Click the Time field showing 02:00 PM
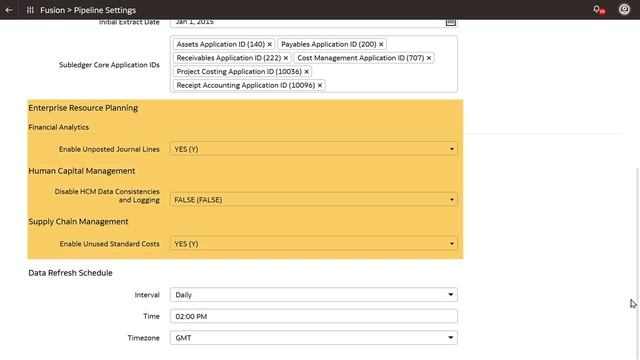This screenshot has height=360, width=640. 313,316
